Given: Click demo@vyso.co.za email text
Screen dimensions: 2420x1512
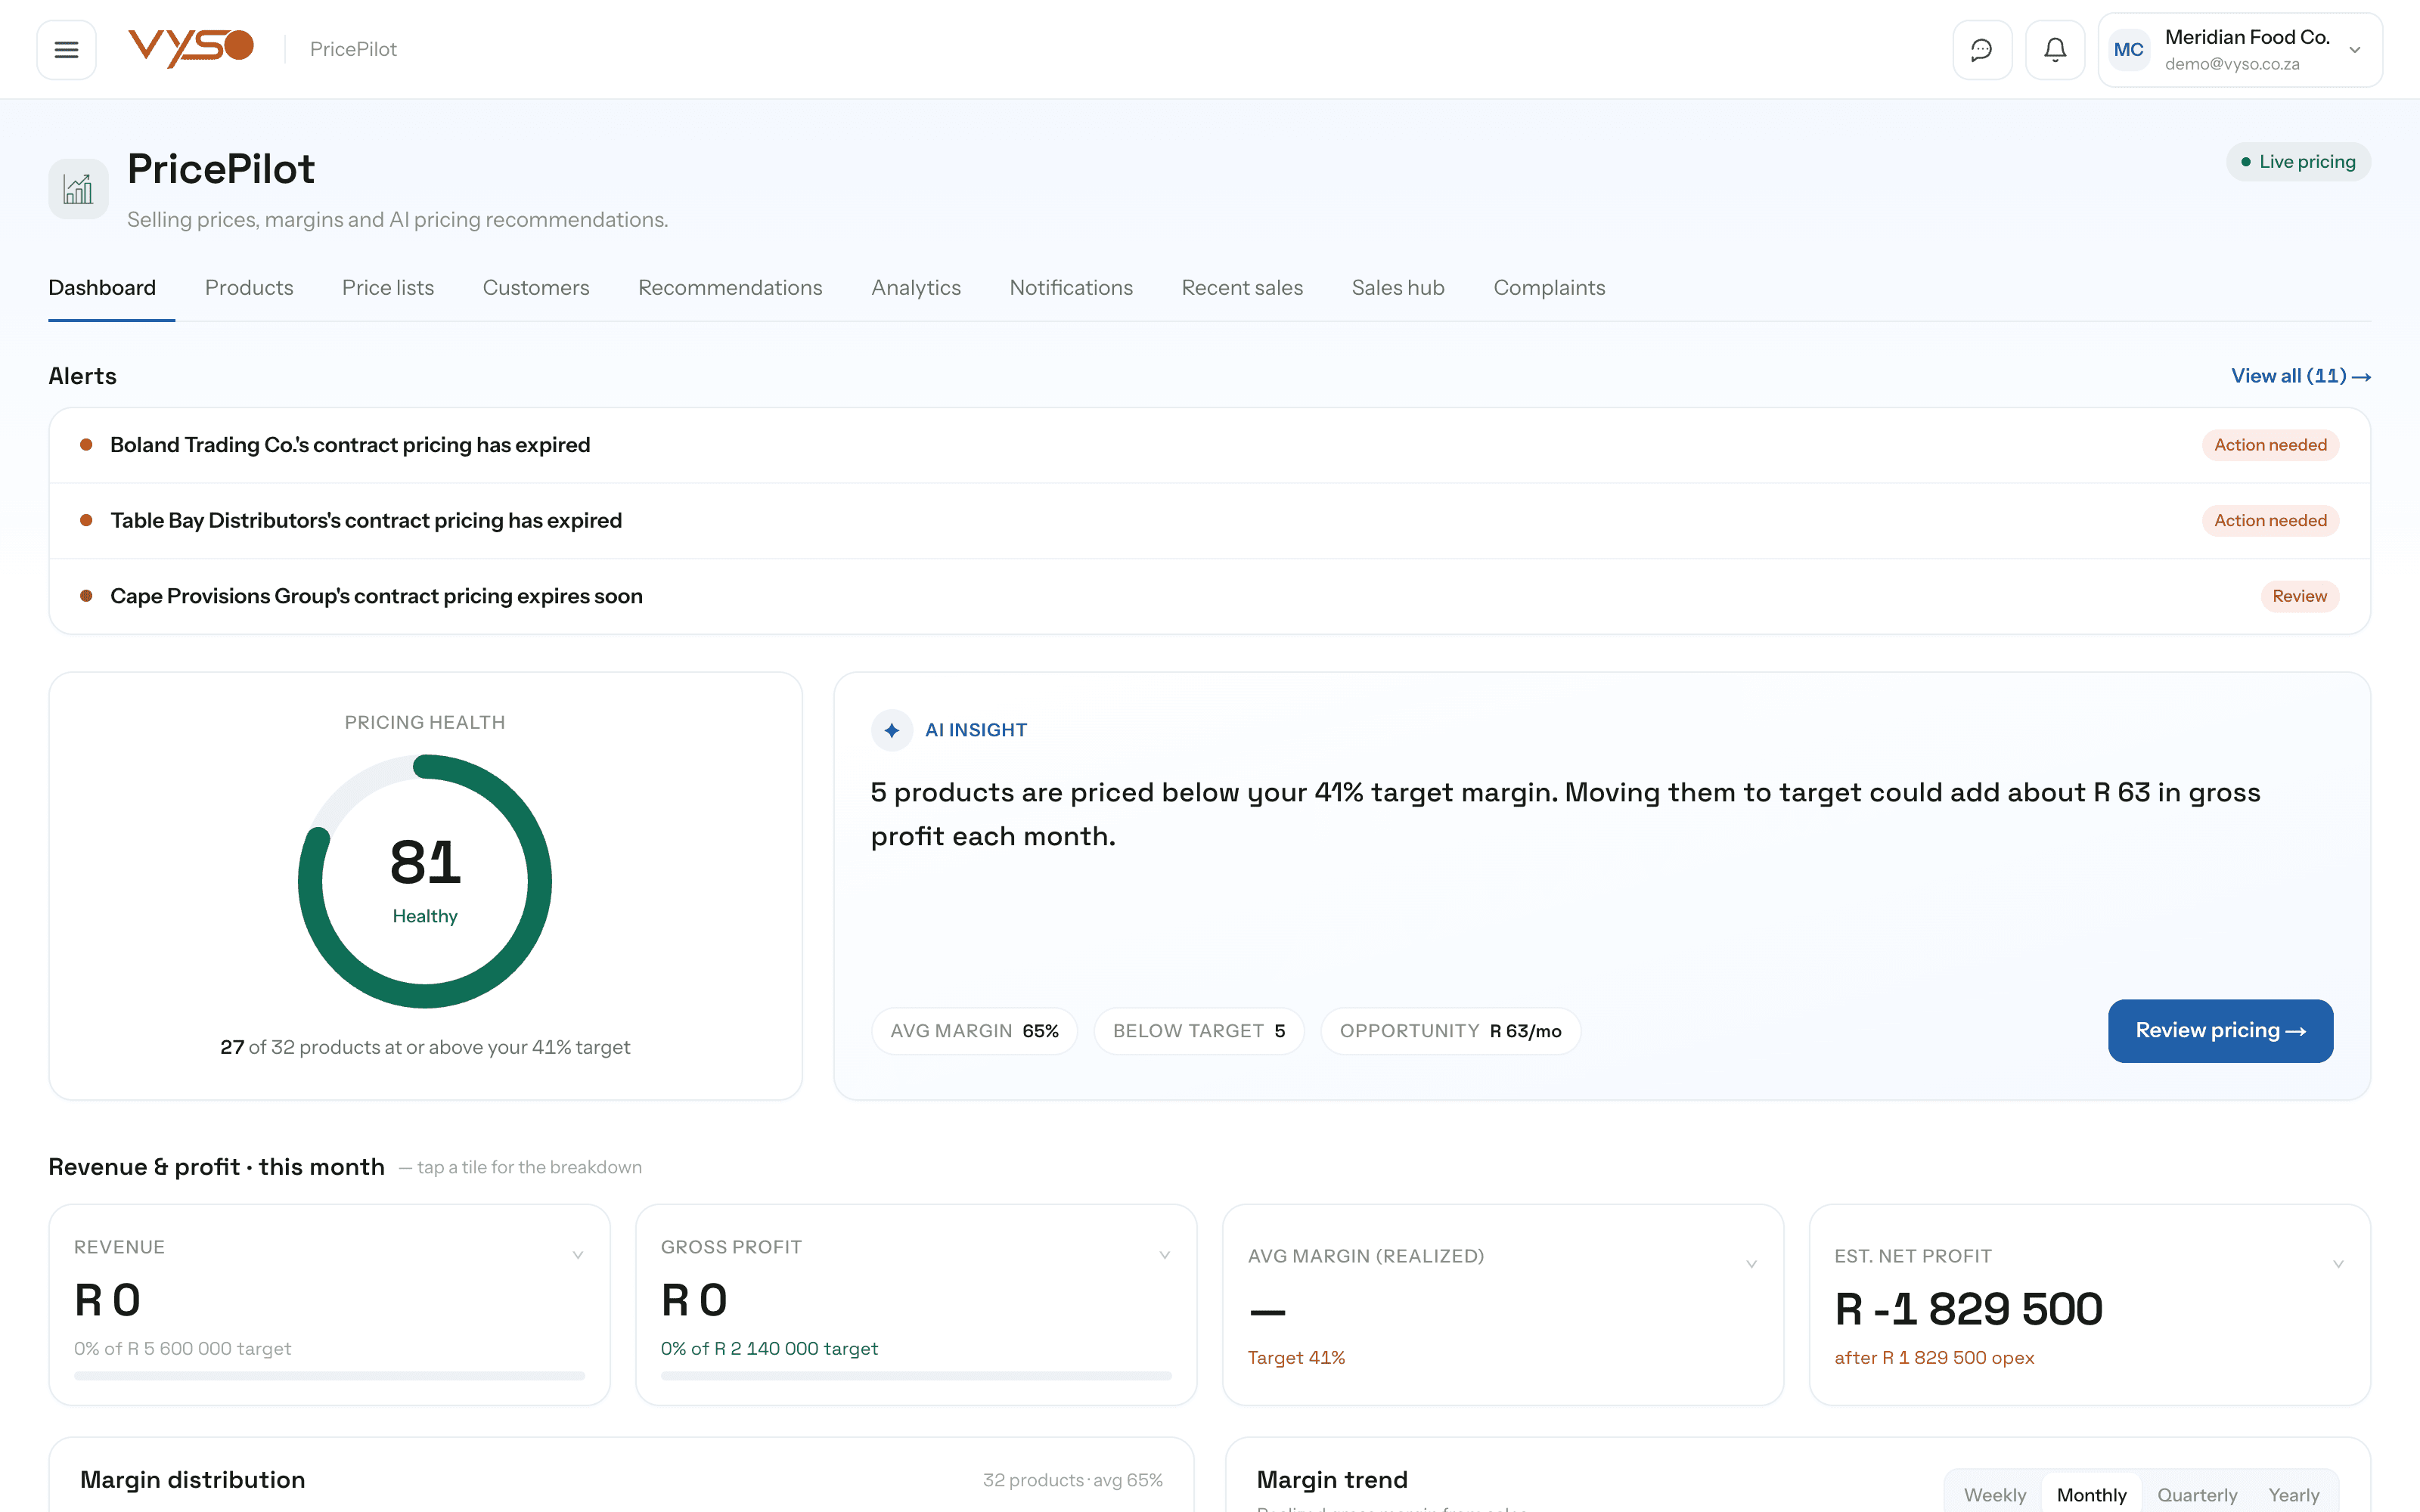Looking at the screenshot, I should (x=2232, y=64).
